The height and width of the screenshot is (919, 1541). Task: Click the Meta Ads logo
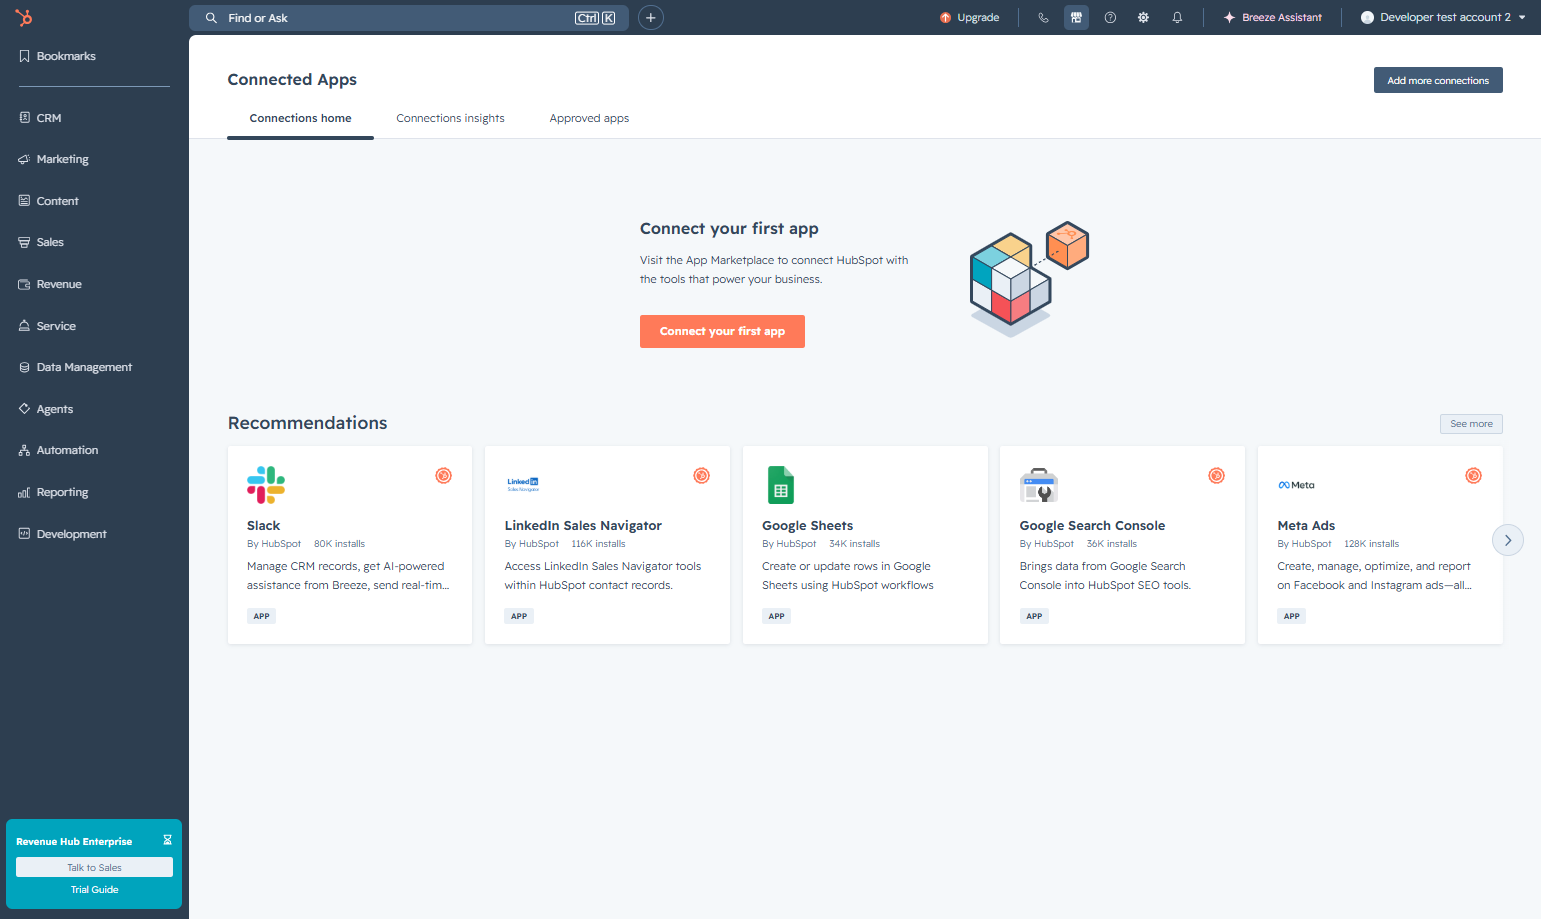tap(1296, 485)
